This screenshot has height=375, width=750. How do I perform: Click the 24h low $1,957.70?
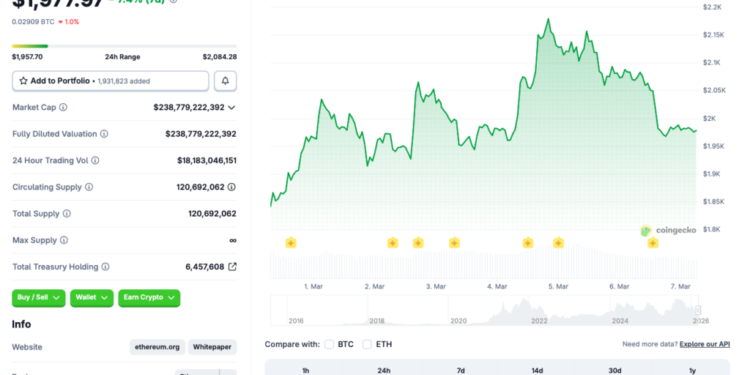coord(27,57)
